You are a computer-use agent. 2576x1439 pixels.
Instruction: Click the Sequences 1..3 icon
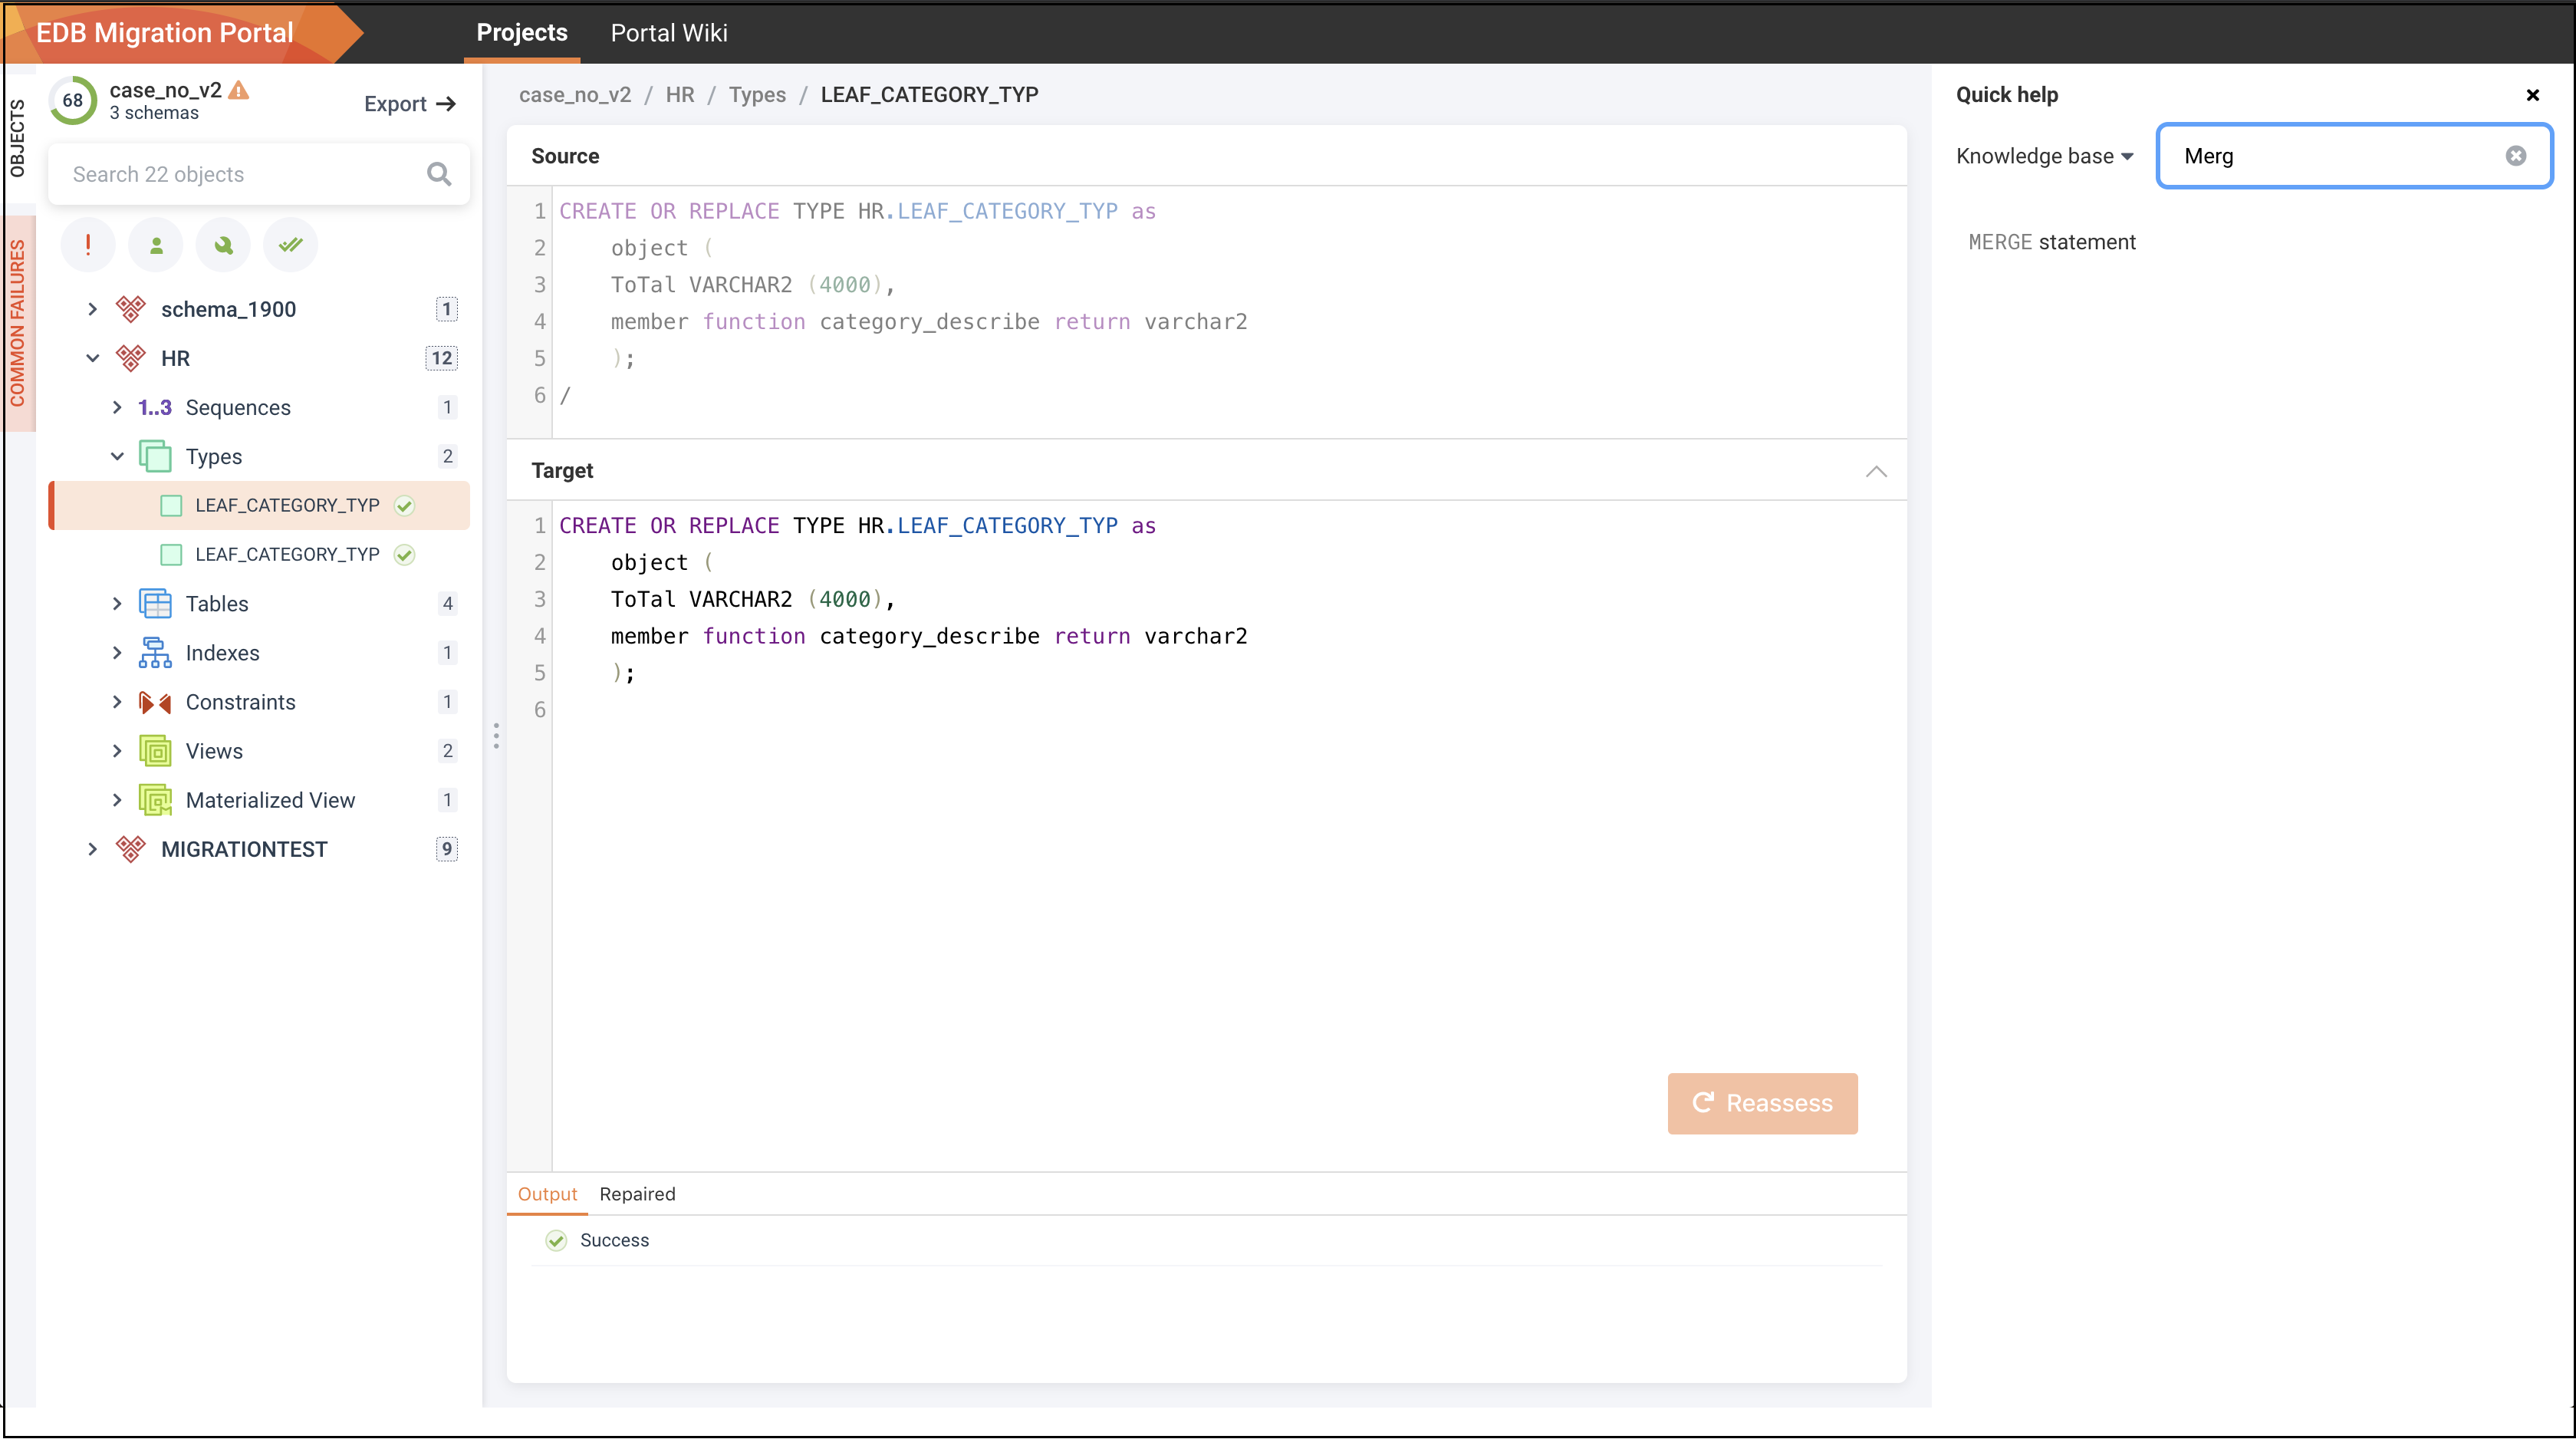tap(155, 407)
